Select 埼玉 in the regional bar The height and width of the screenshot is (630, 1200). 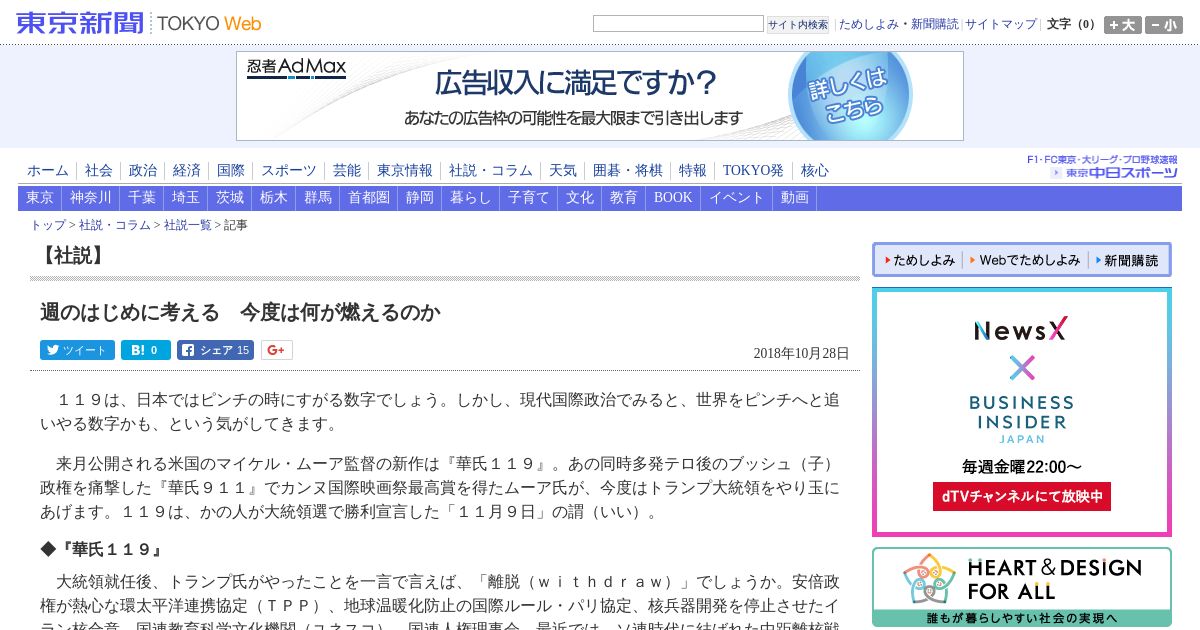186,198
